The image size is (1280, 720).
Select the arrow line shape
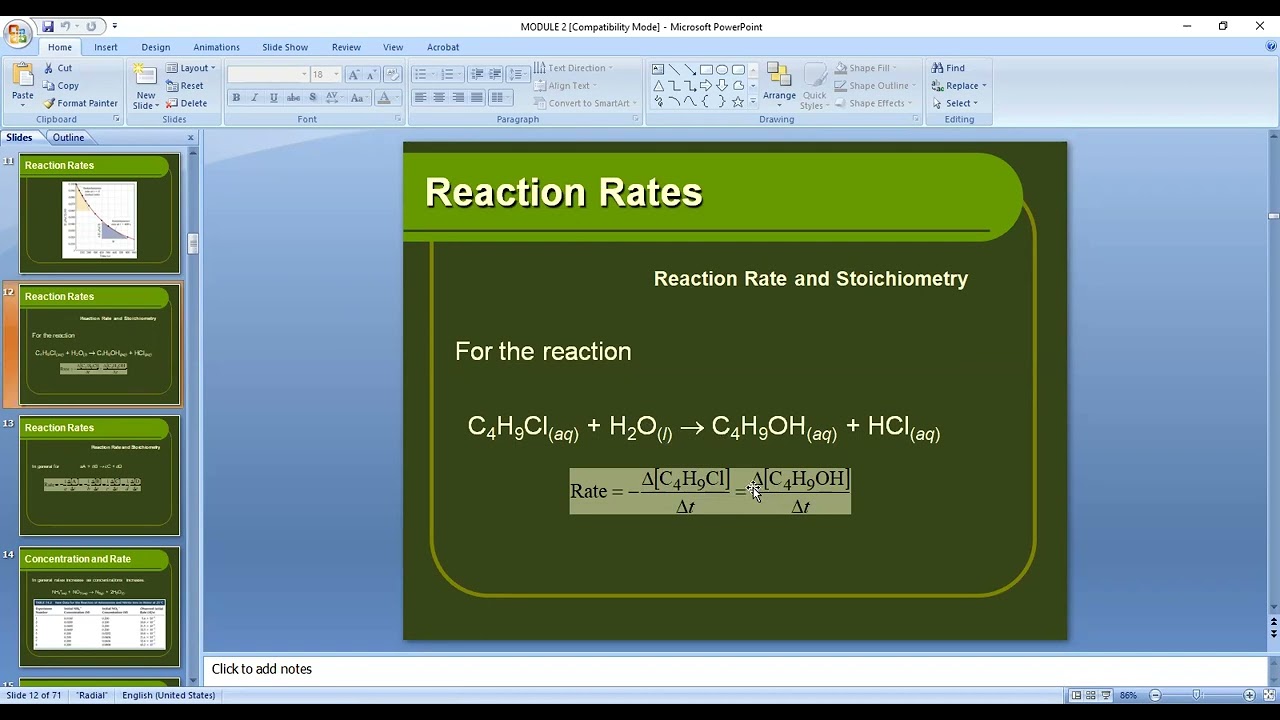coord(690,69)
